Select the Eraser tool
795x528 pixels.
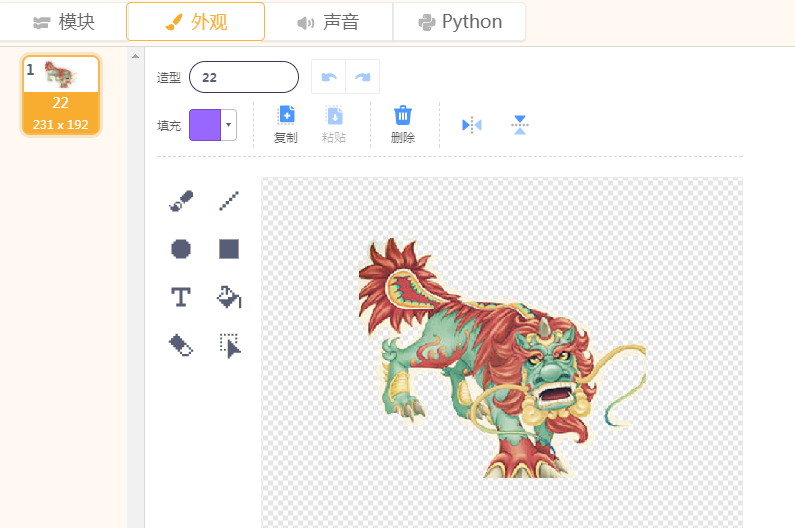coord(181,345)
